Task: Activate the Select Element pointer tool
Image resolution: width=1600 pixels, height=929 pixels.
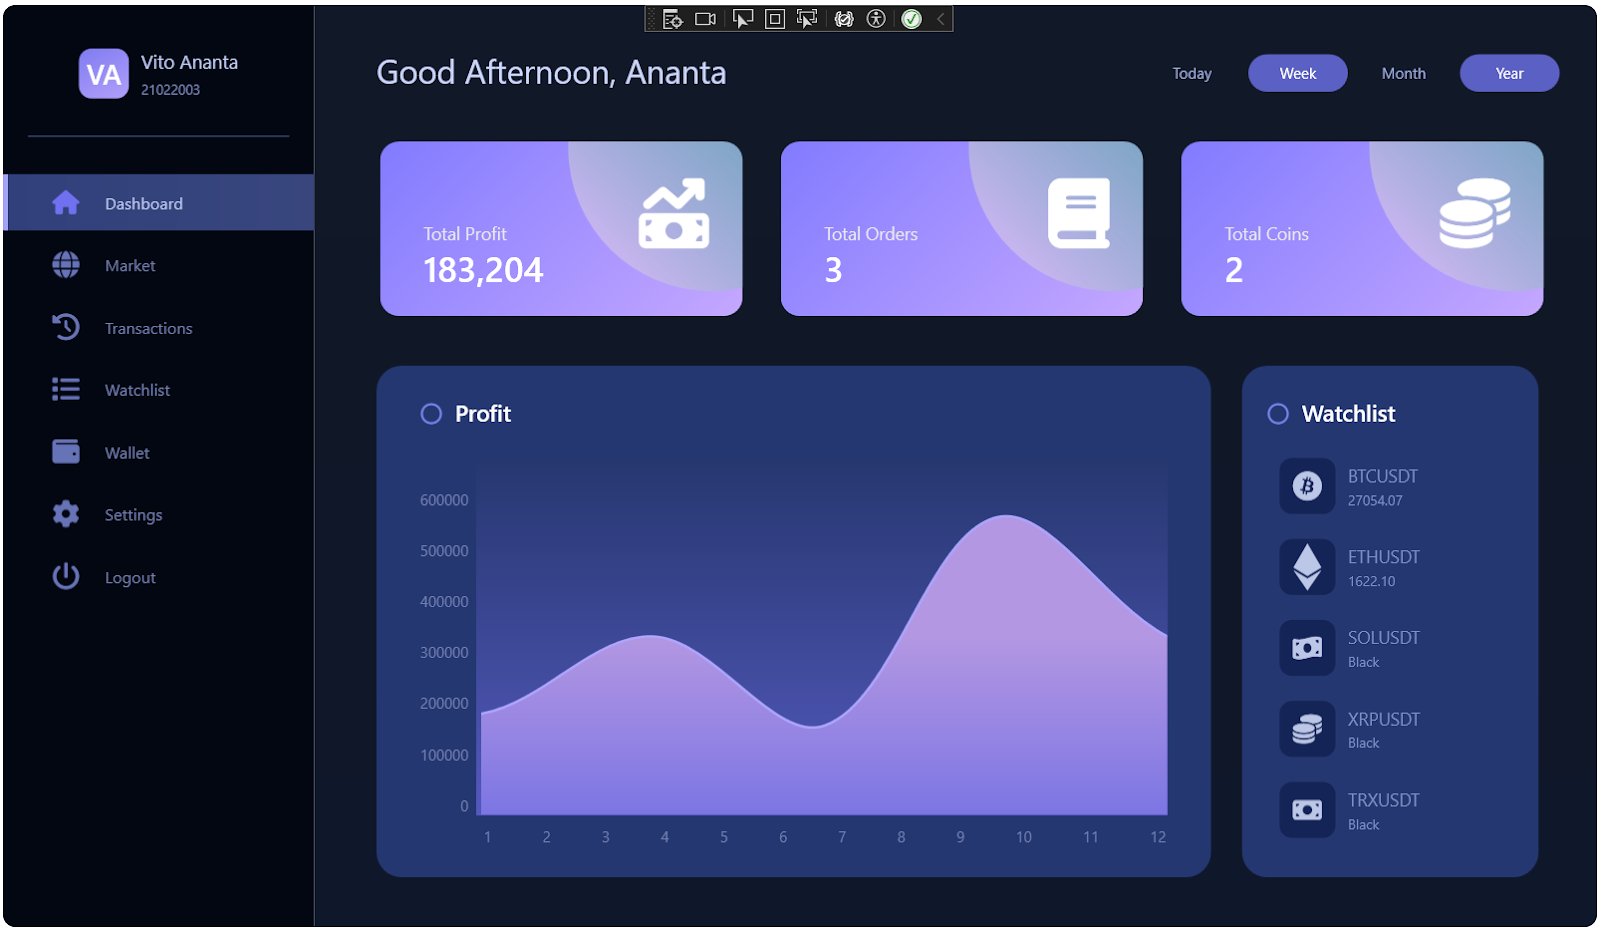Action: pyautogui.click(x=742, y=19)
